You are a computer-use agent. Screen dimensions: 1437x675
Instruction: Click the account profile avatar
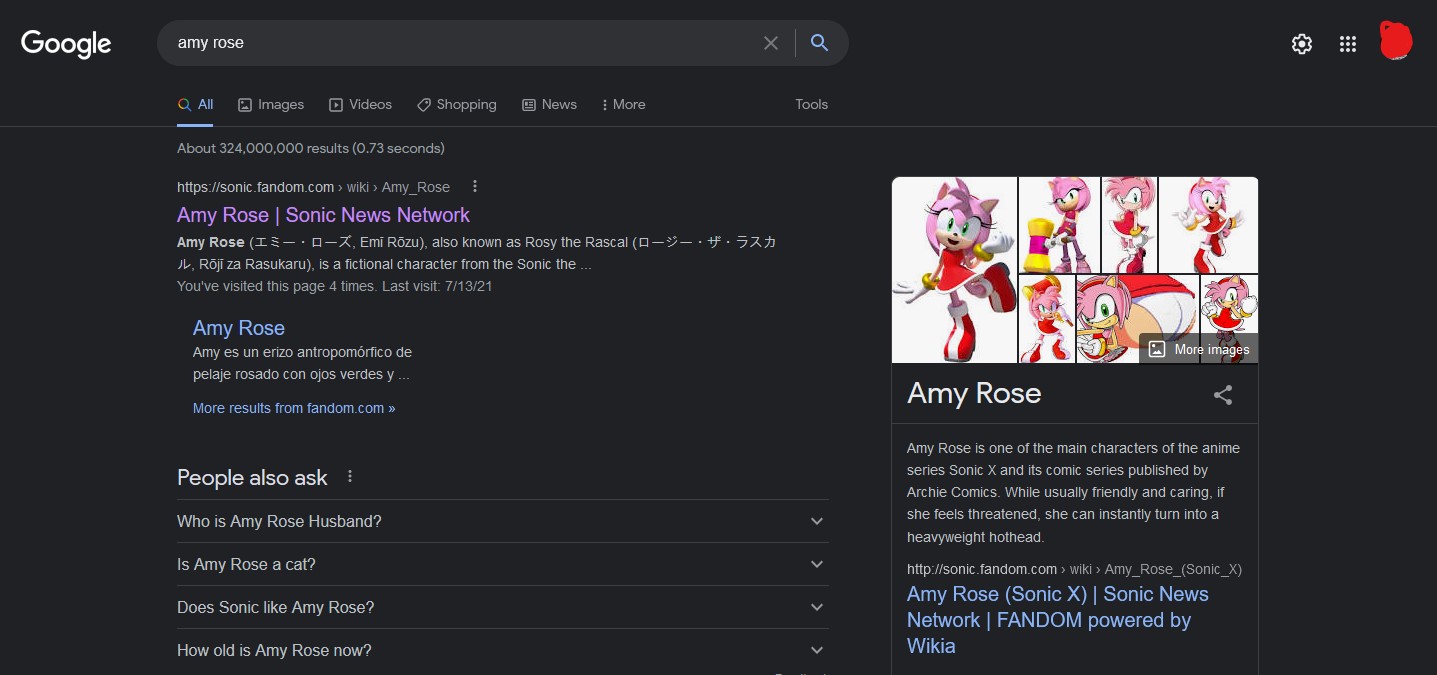1395,42
